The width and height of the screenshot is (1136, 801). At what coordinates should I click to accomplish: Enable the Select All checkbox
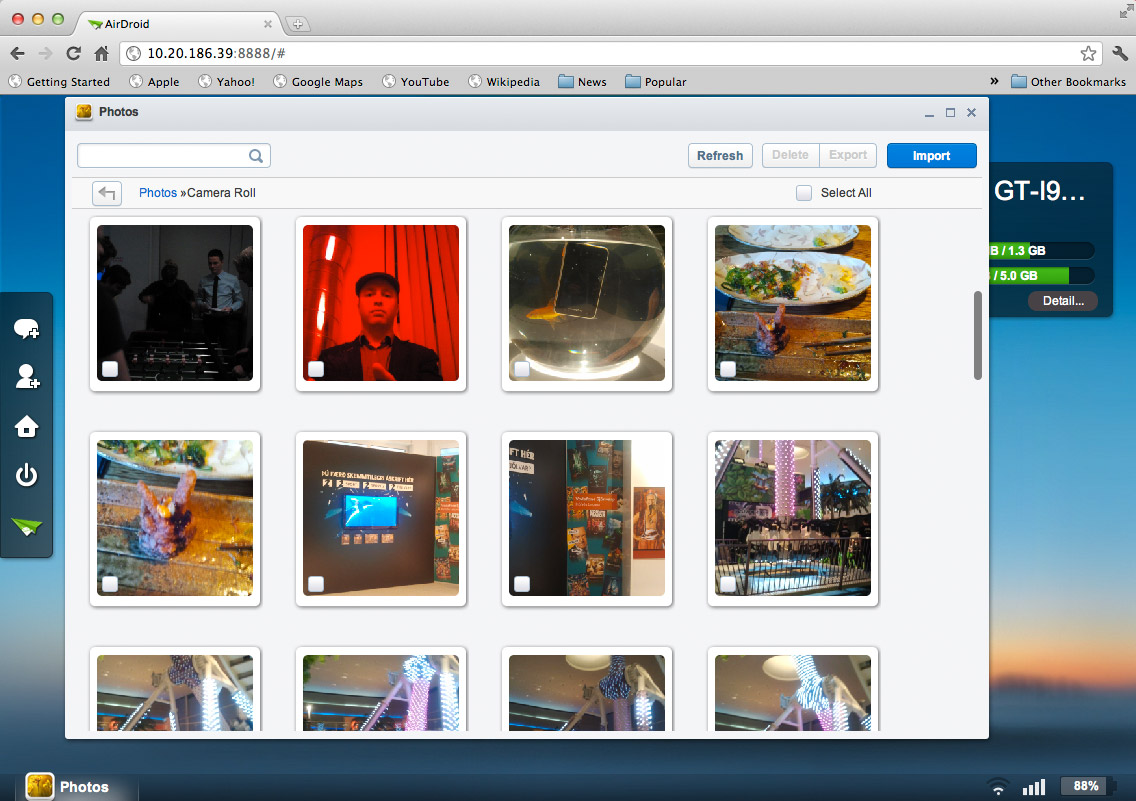pos(804,192)
